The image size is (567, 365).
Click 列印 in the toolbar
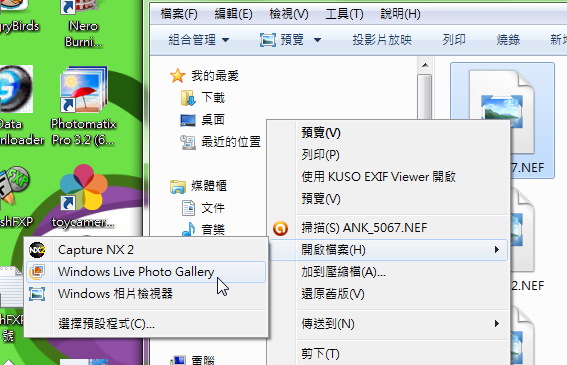(x=454, y=40)
